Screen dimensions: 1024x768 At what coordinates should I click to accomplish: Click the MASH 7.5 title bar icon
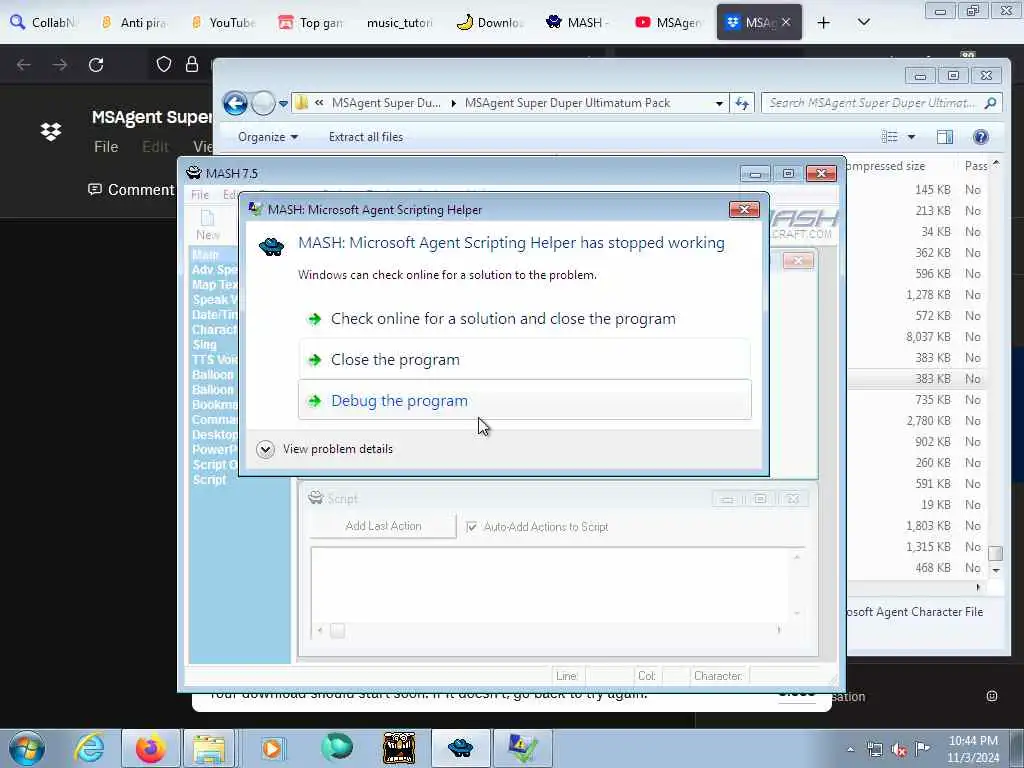[193, 172]
